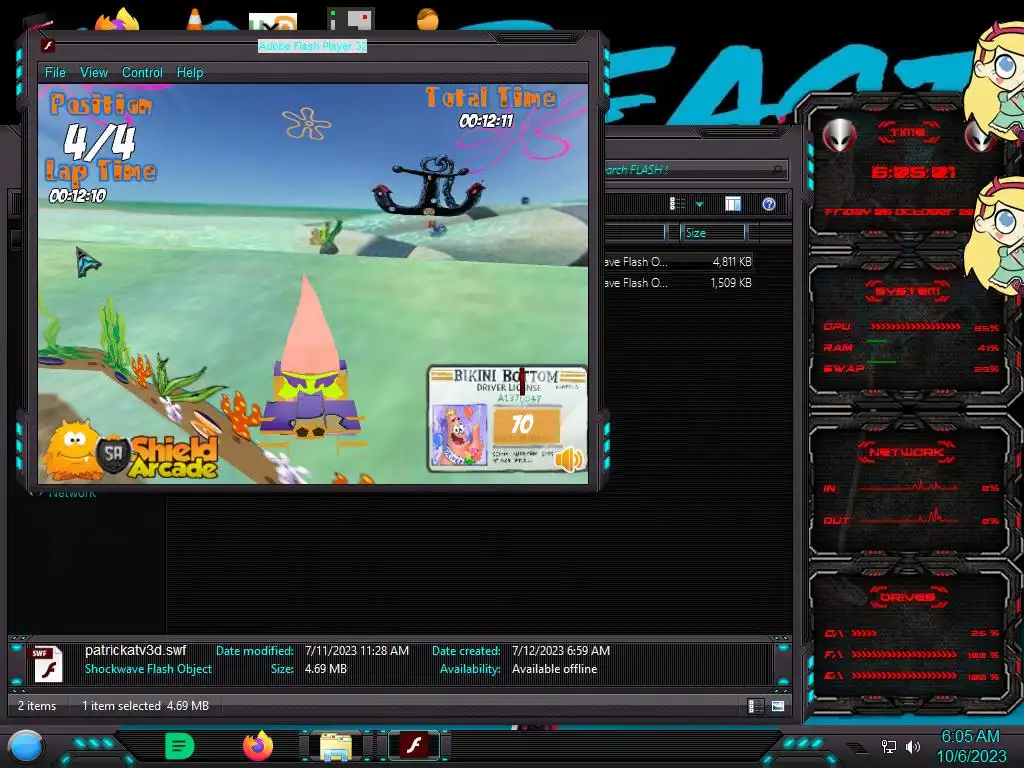This screenshot has height=768, width=1024.
Task: Click the search FLASH input field
Action: [694, 170]
